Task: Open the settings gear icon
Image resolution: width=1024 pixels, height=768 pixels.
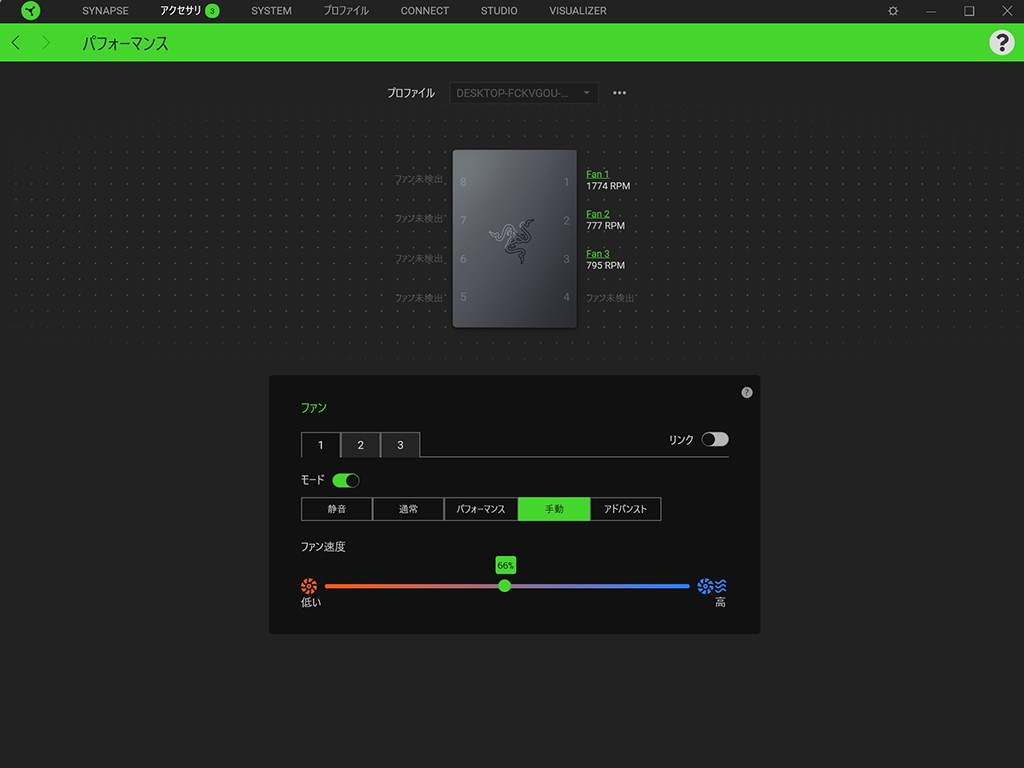Action: [x=893, y=11]
